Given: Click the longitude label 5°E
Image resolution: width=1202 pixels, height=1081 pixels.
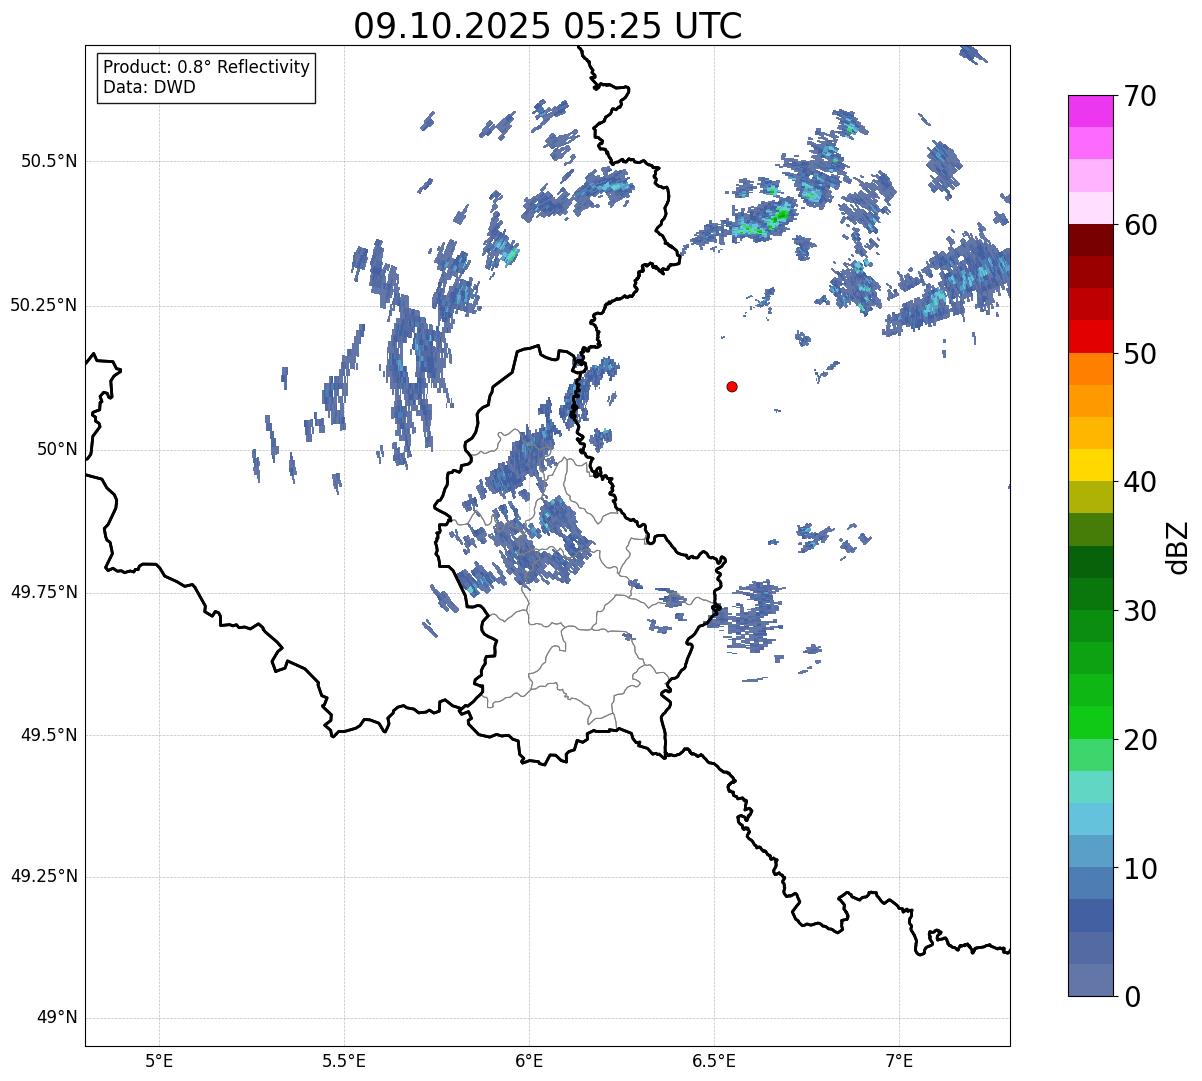Looking at the screenshot, I should pos(159,1060).
